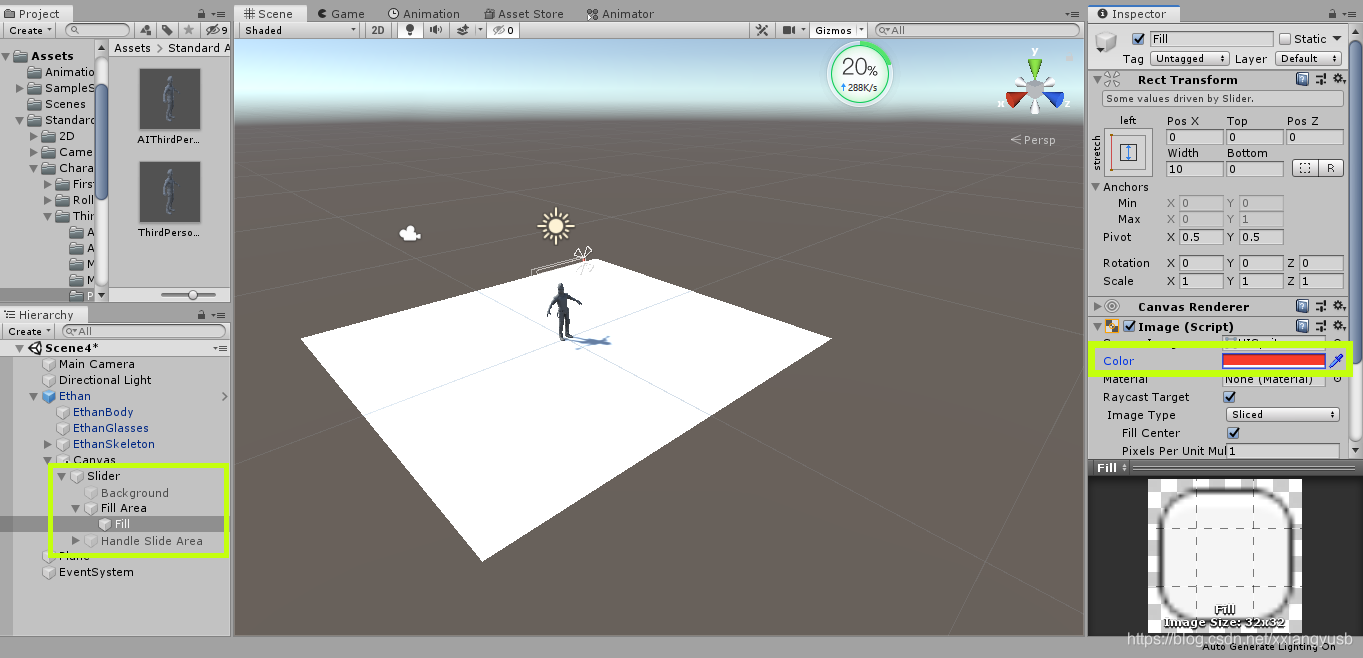Open the Animator tab
The height and width of the screenshot is (658, 1363).
pos(619,14)
